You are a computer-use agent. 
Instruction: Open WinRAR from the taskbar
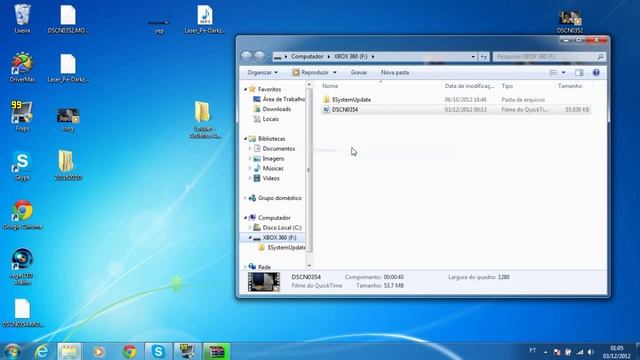[217, 351]
